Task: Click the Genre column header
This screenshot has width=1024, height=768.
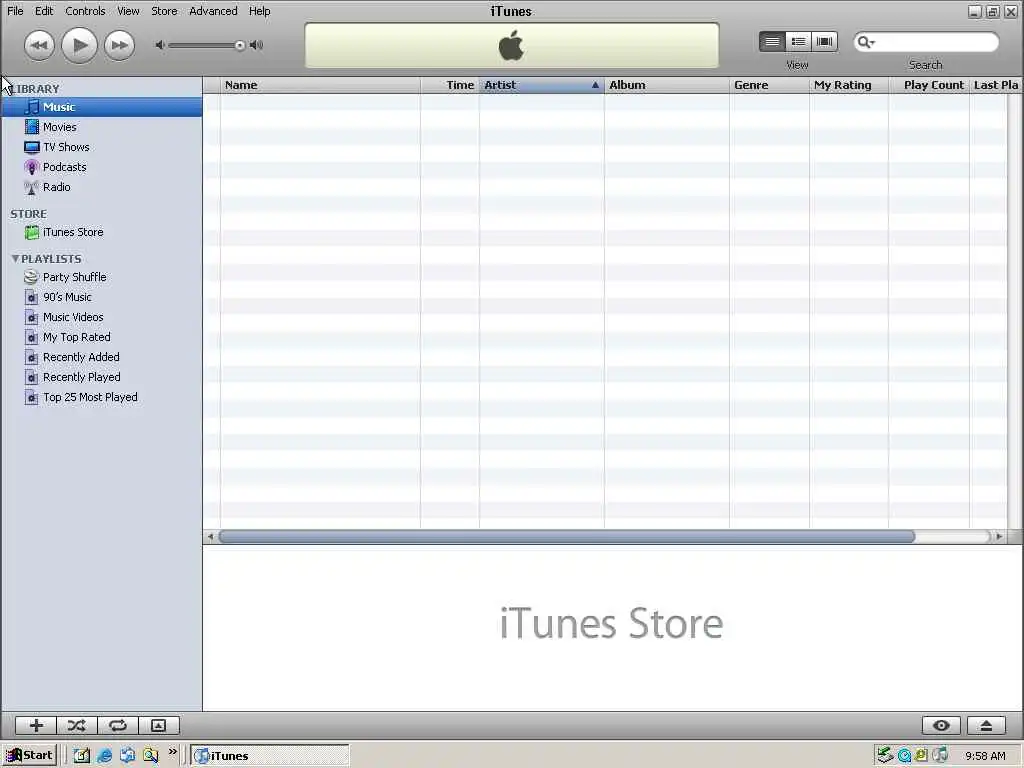Action: [769, 85]
